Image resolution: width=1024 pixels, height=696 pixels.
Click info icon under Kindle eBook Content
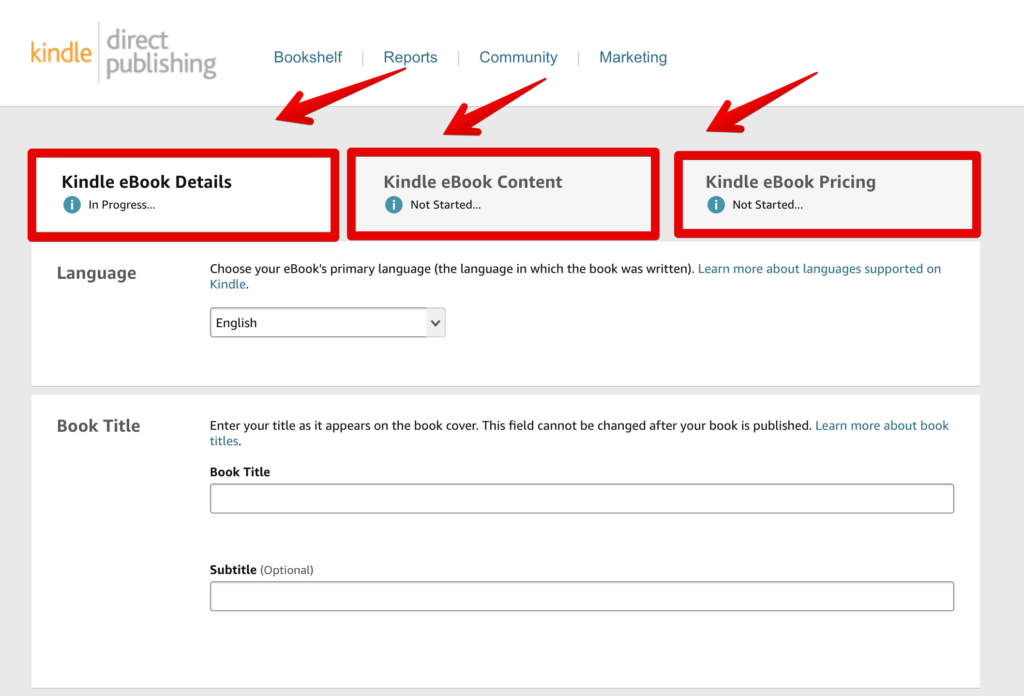[x=394, y=205]
